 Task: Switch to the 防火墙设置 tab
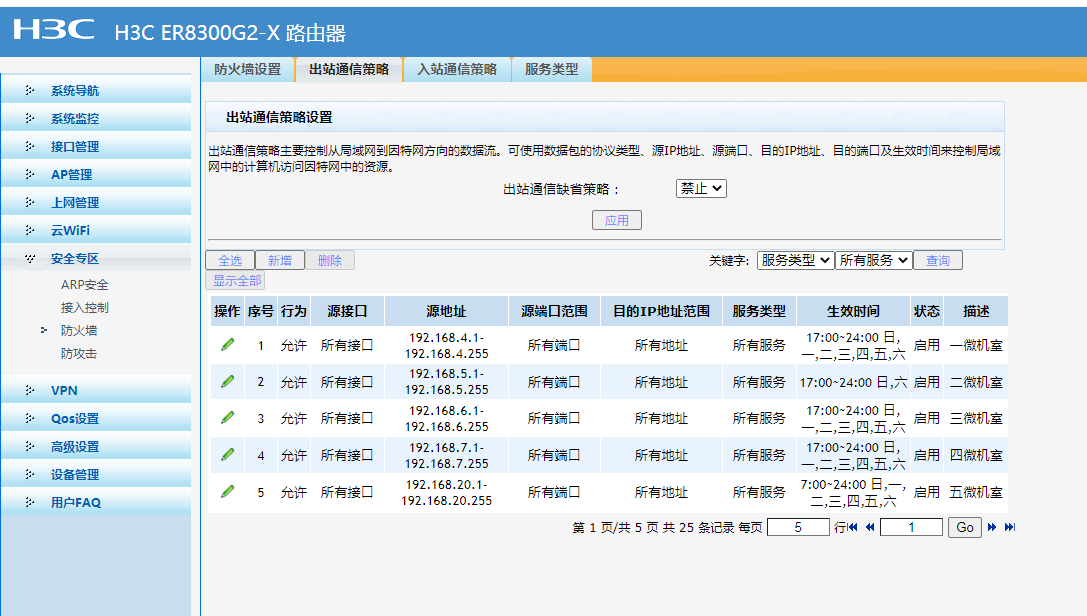pos(247,69)
